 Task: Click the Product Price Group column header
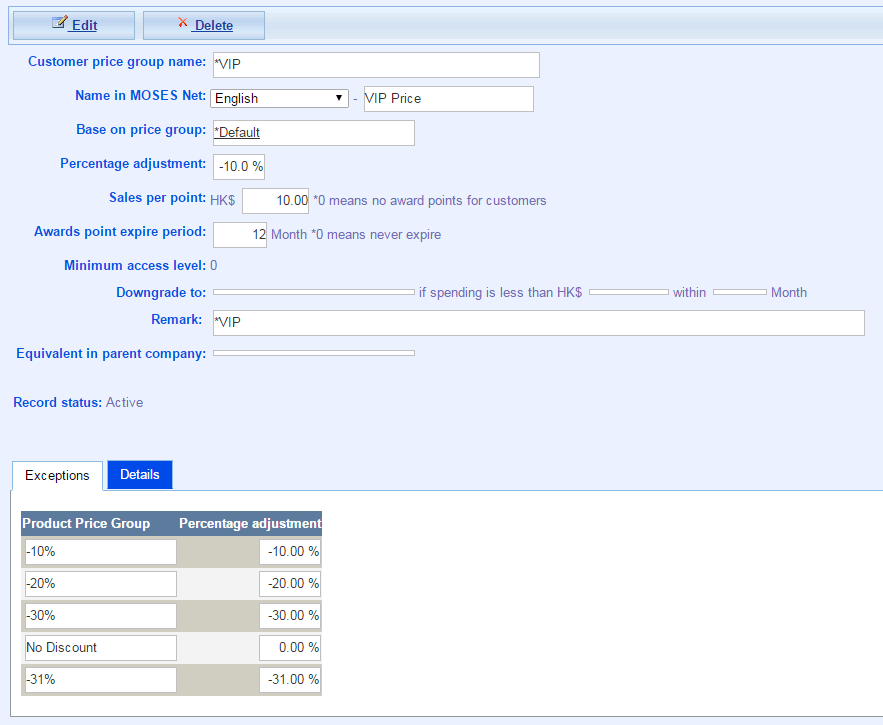[x=86, y=523]
